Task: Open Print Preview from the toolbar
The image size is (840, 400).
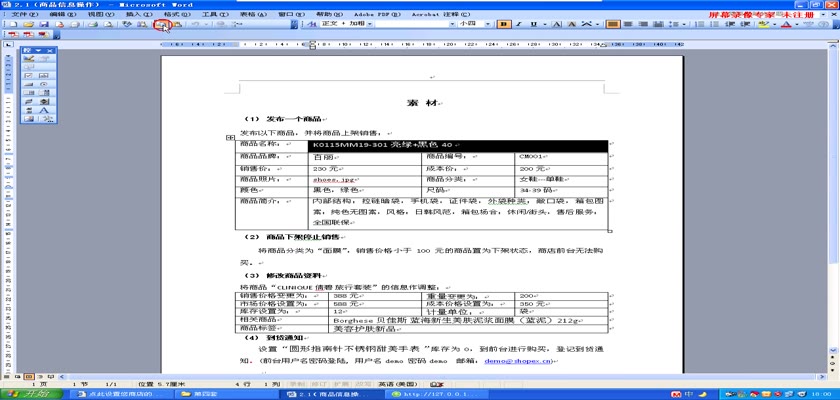Action: pyautogui.click(x=108, y=24)
